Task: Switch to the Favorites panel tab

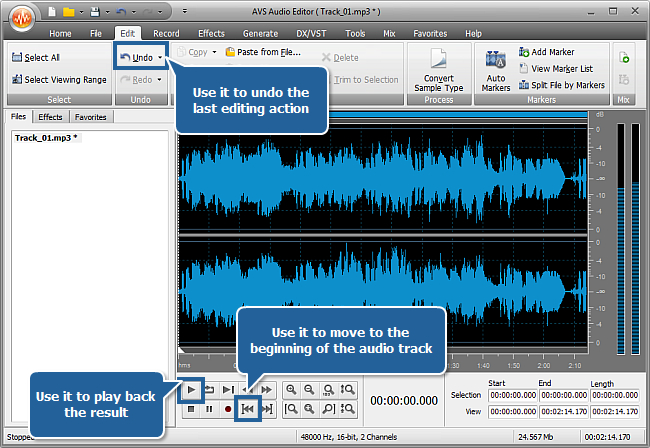Action: [91, 117]
